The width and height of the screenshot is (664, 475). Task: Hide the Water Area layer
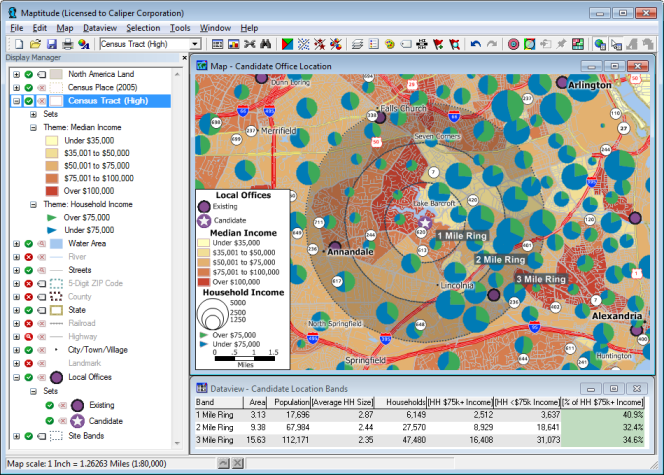30,243
